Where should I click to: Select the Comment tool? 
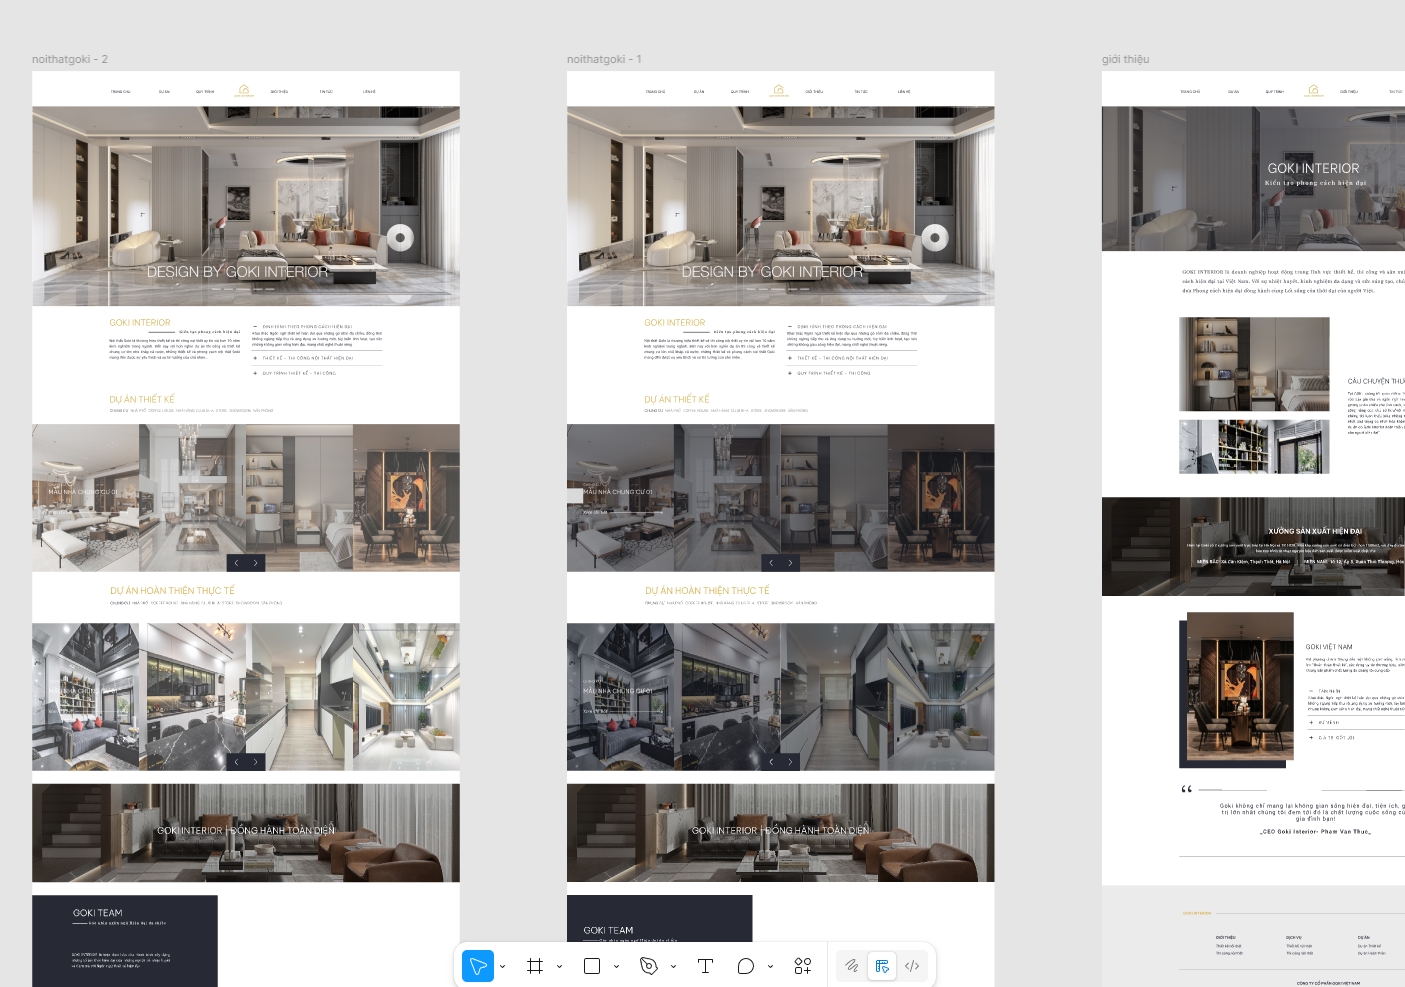[745, 966]
